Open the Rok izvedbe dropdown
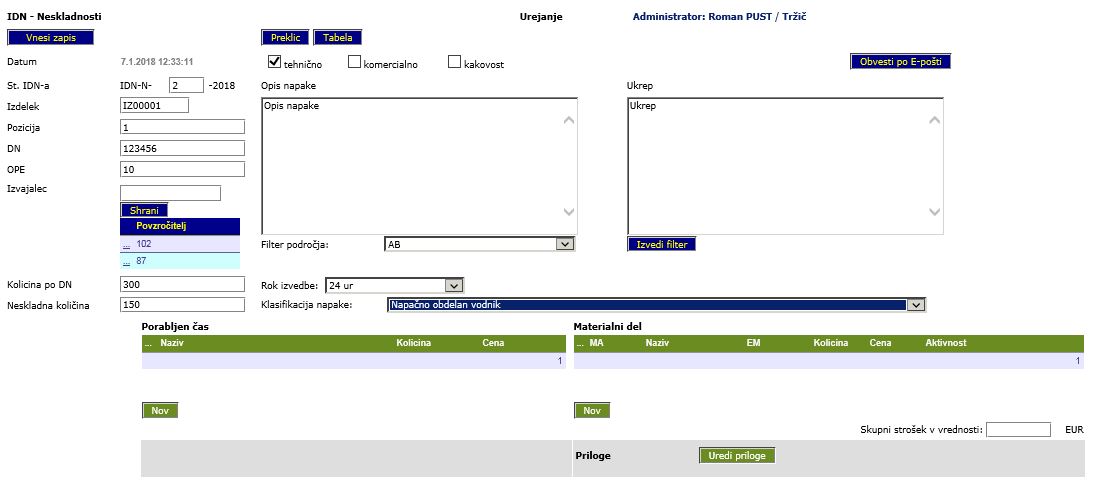 tap(453, 285)
